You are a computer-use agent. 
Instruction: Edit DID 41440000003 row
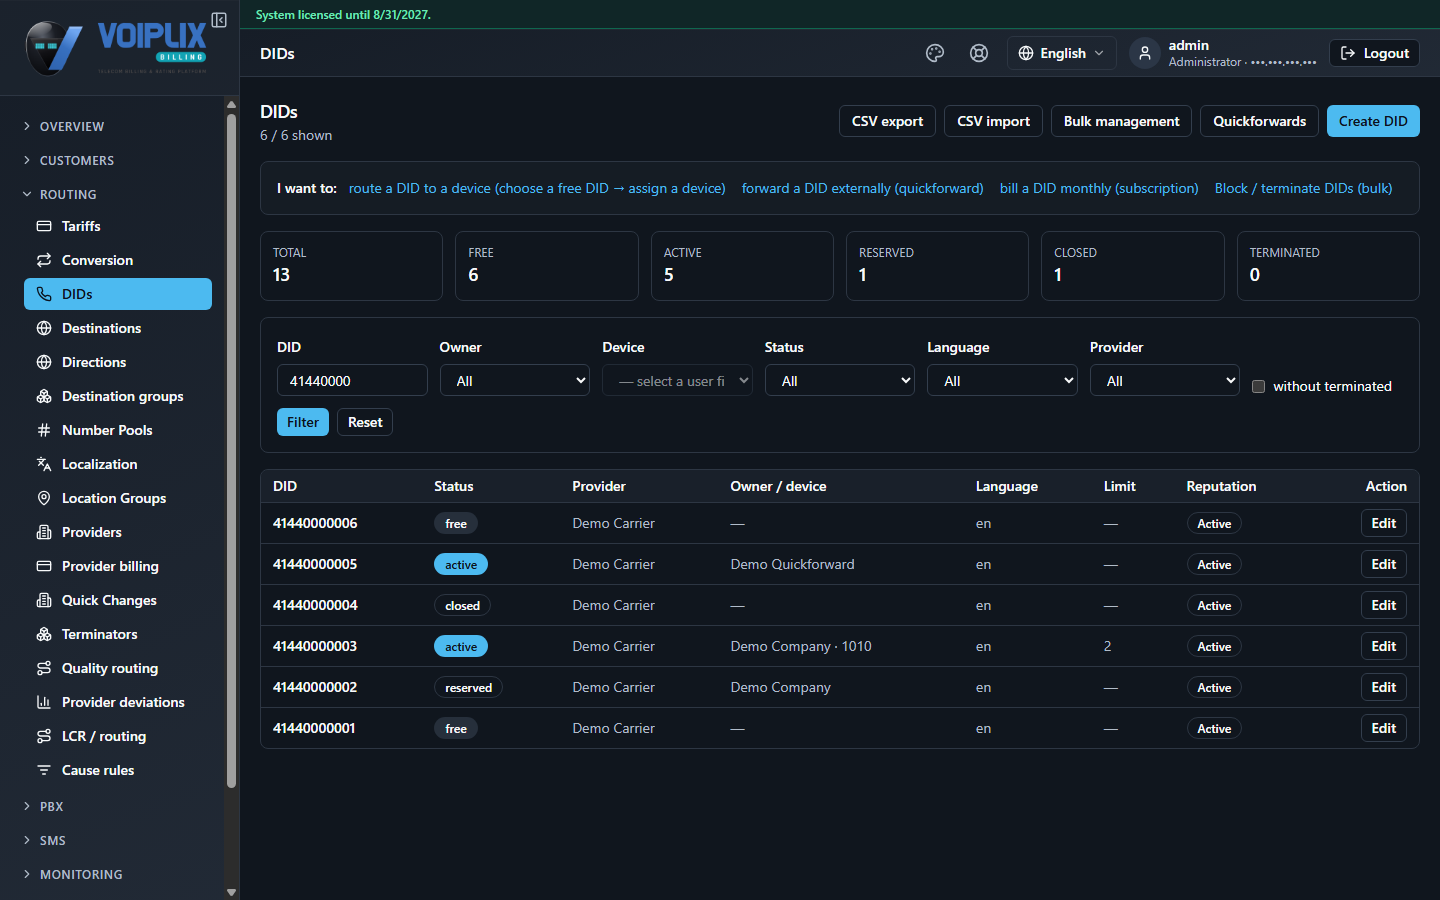pyautogui.click(x=1384, y=646)
